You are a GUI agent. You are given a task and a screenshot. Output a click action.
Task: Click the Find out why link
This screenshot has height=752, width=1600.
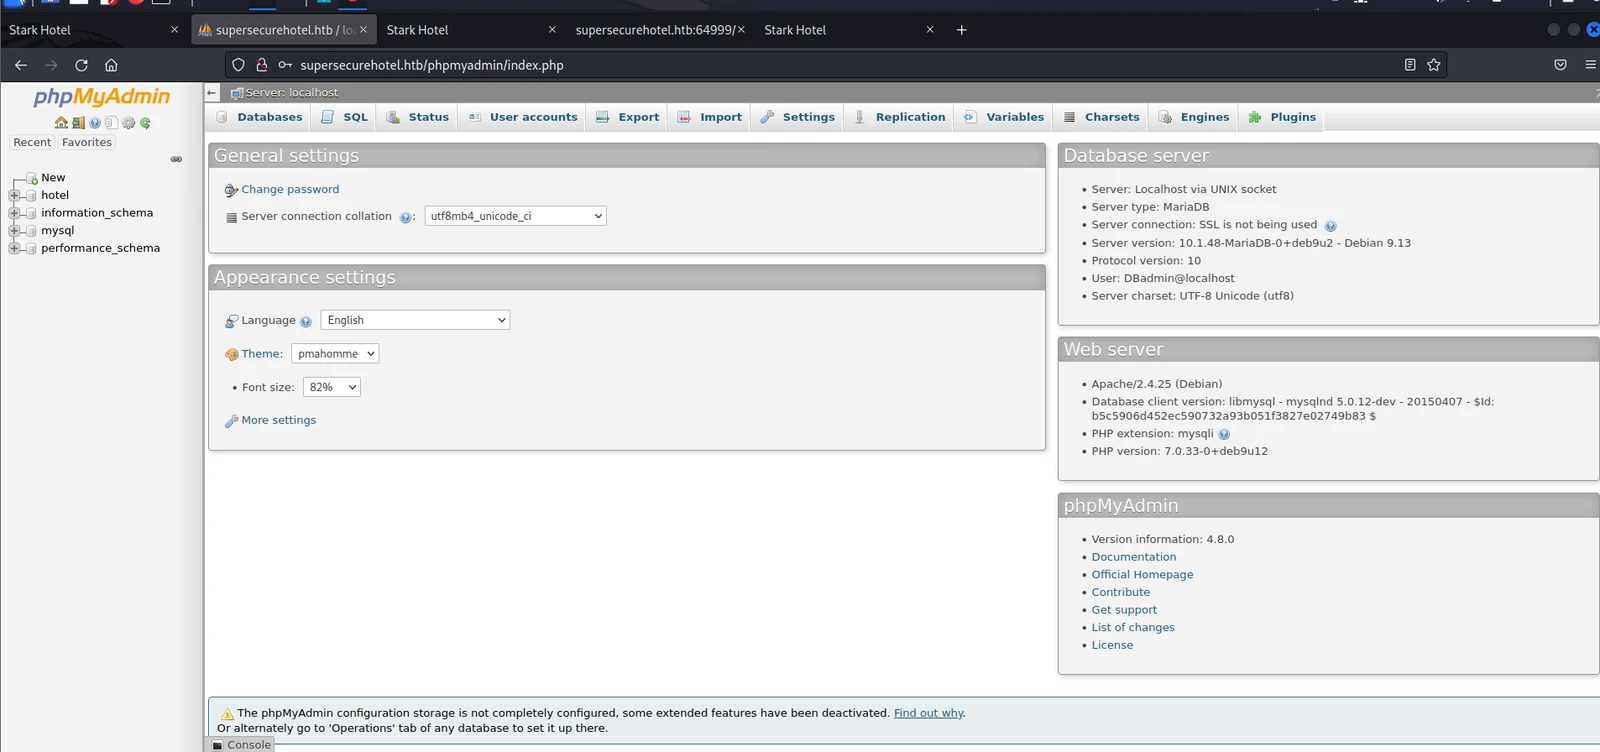[928, 714]
